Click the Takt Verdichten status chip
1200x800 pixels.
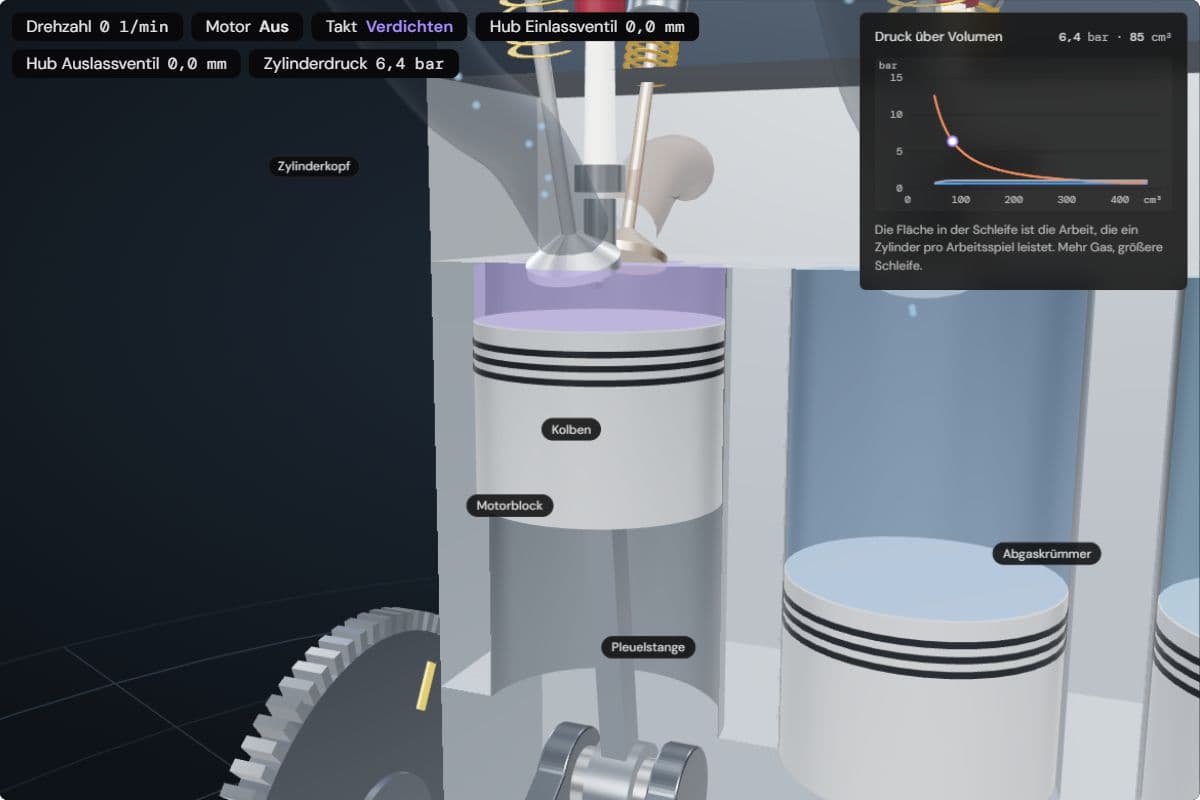click(389, 27)
